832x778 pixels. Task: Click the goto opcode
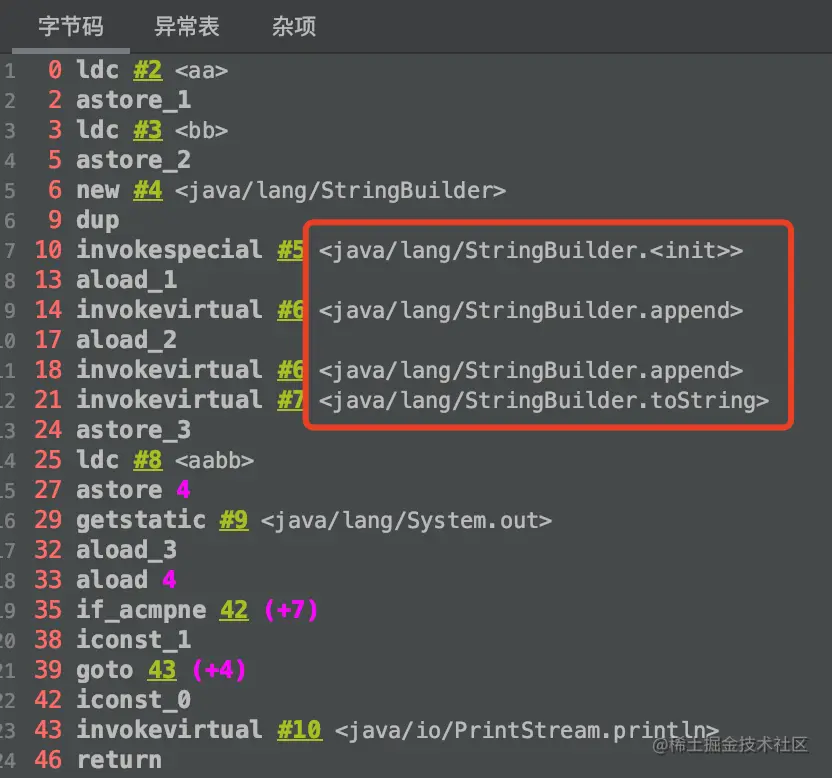pos(105,670)
